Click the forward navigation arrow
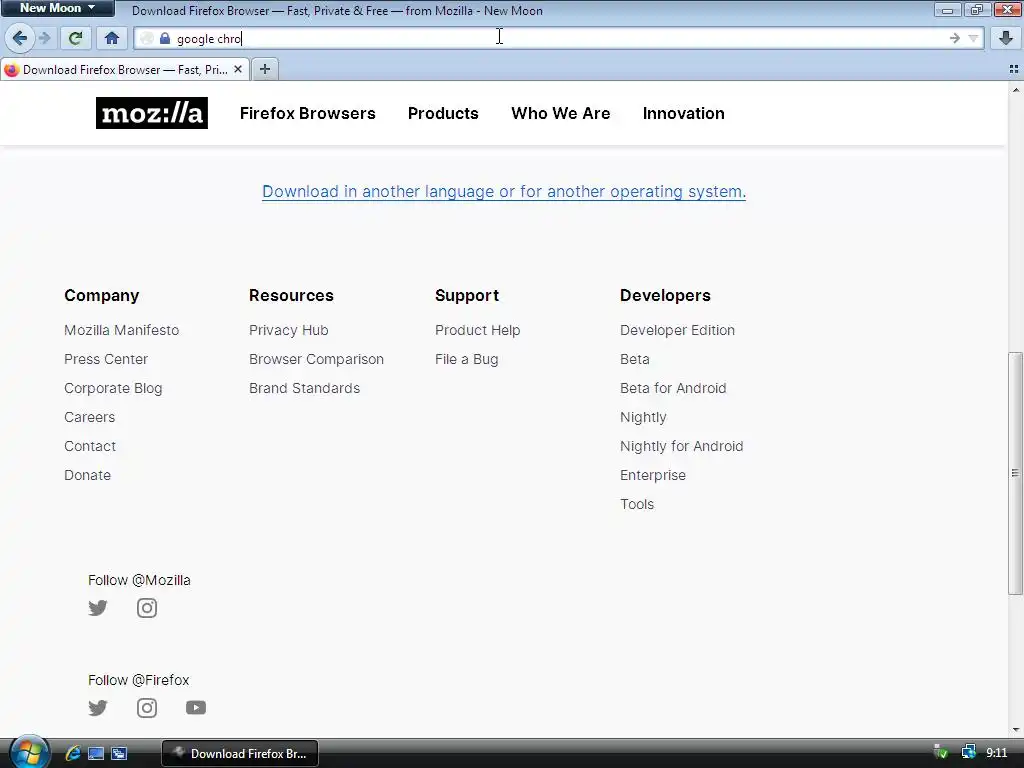Image resolution: width=1024 pixels, height=768 pixels. point(44,38)
